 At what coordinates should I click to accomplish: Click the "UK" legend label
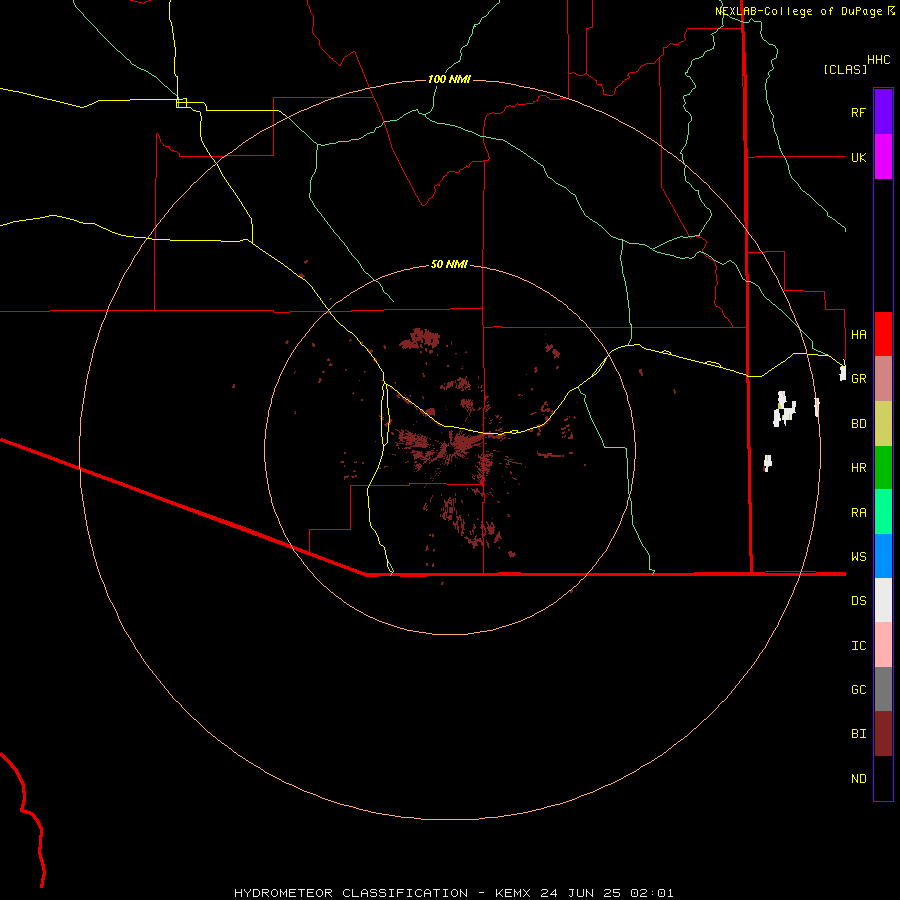(x=858, y=157)
